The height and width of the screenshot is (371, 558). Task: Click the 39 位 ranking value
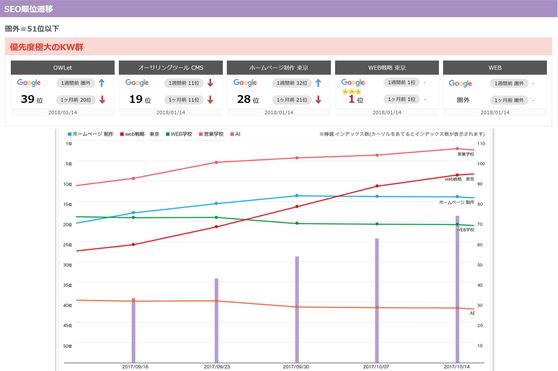coord(32,99)
